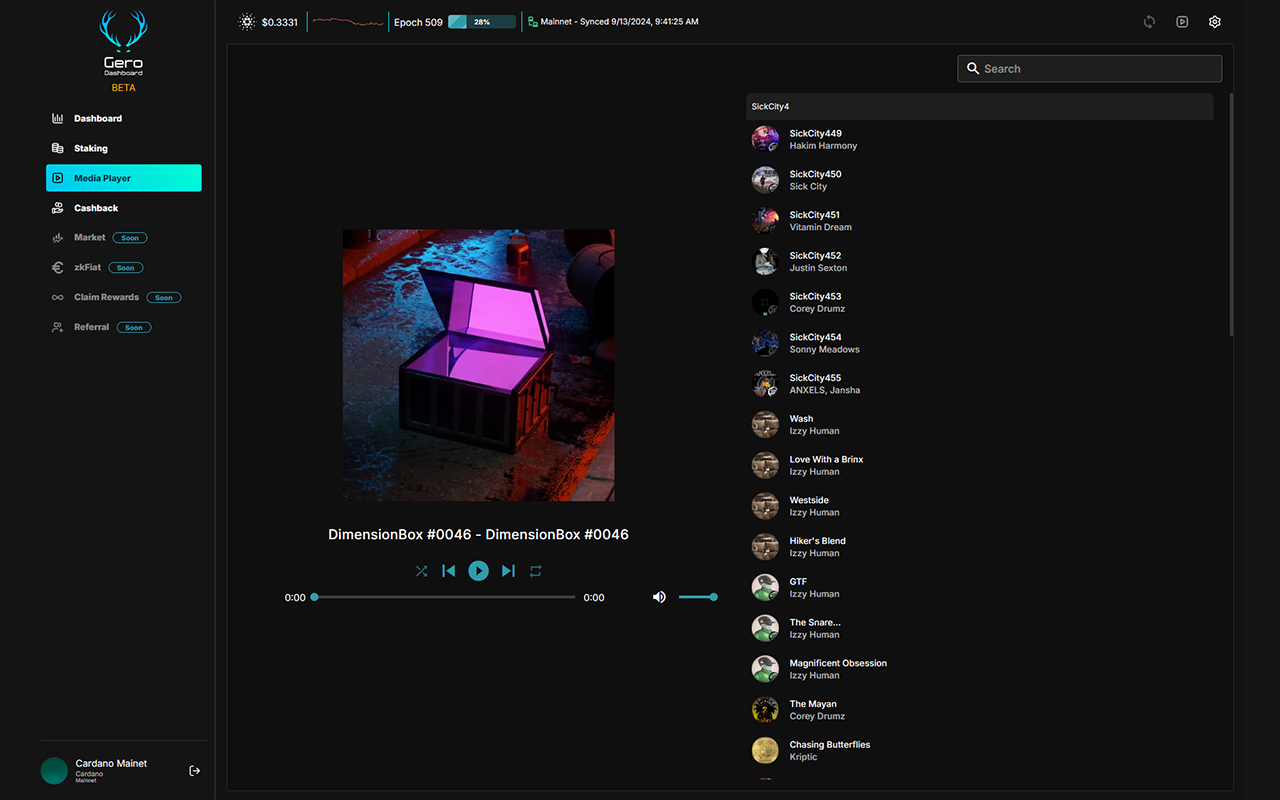Click the Cardano logo next to $0.3331 price

tap(247, 20)
